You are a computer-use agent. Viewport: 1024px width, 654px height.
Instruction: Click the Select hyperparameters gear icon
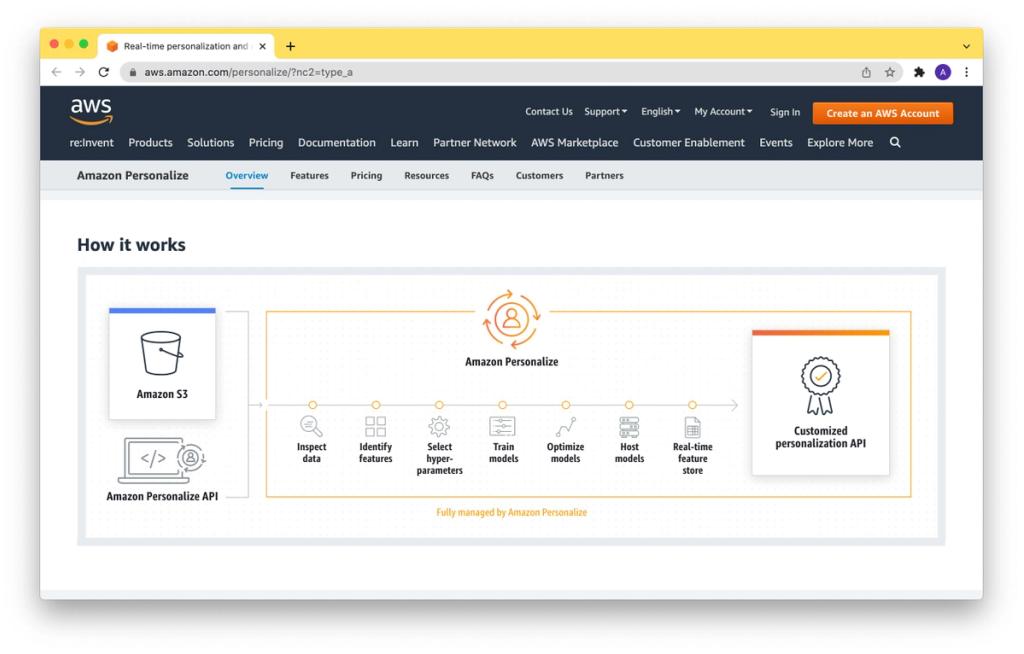pyautogui.click(x=439, y=427)
